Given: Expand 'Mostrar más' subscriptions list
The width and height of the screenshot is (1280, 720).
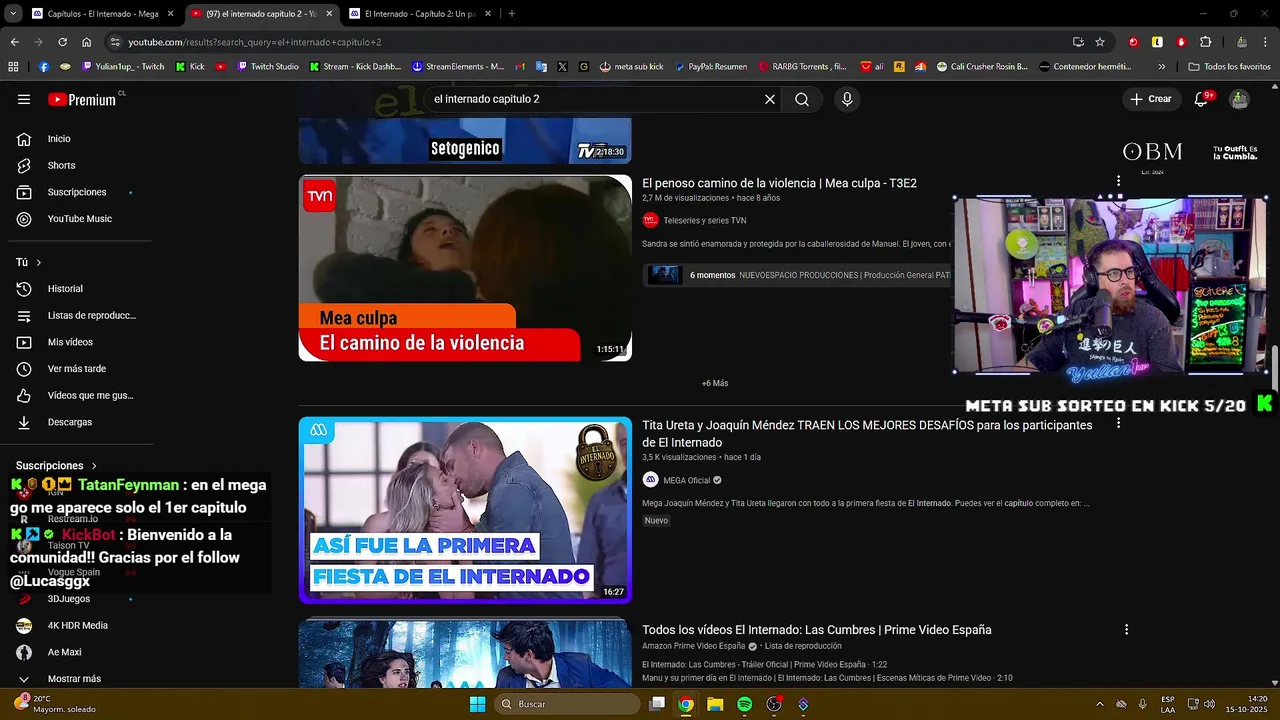Looking at the screenshot, I should click(x=76, y=679).
